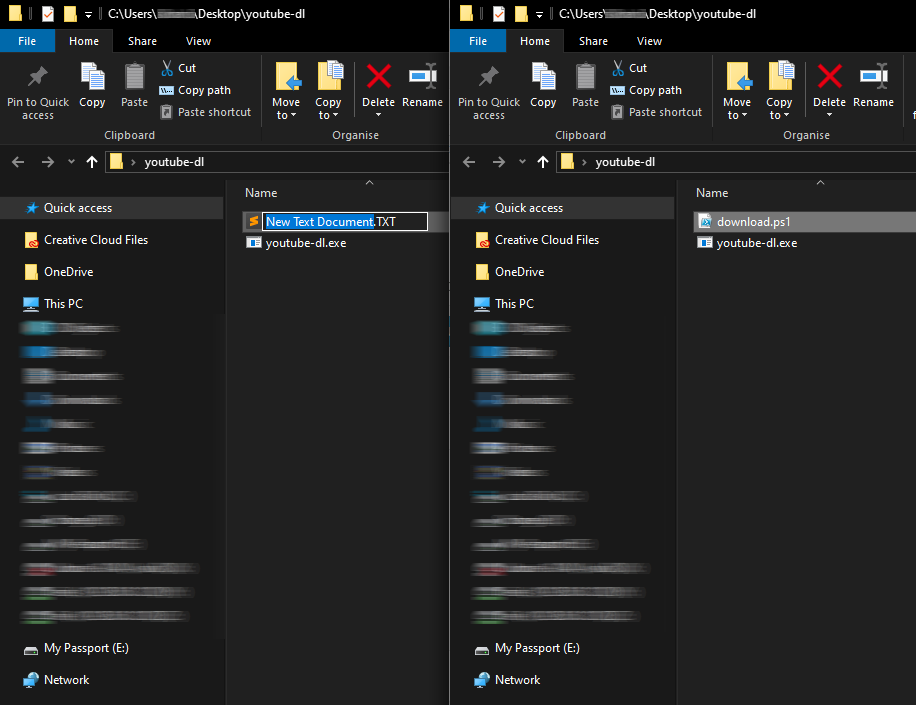Click the Back arrow in the left window
The image size is (916, 705).
[18, 162]
